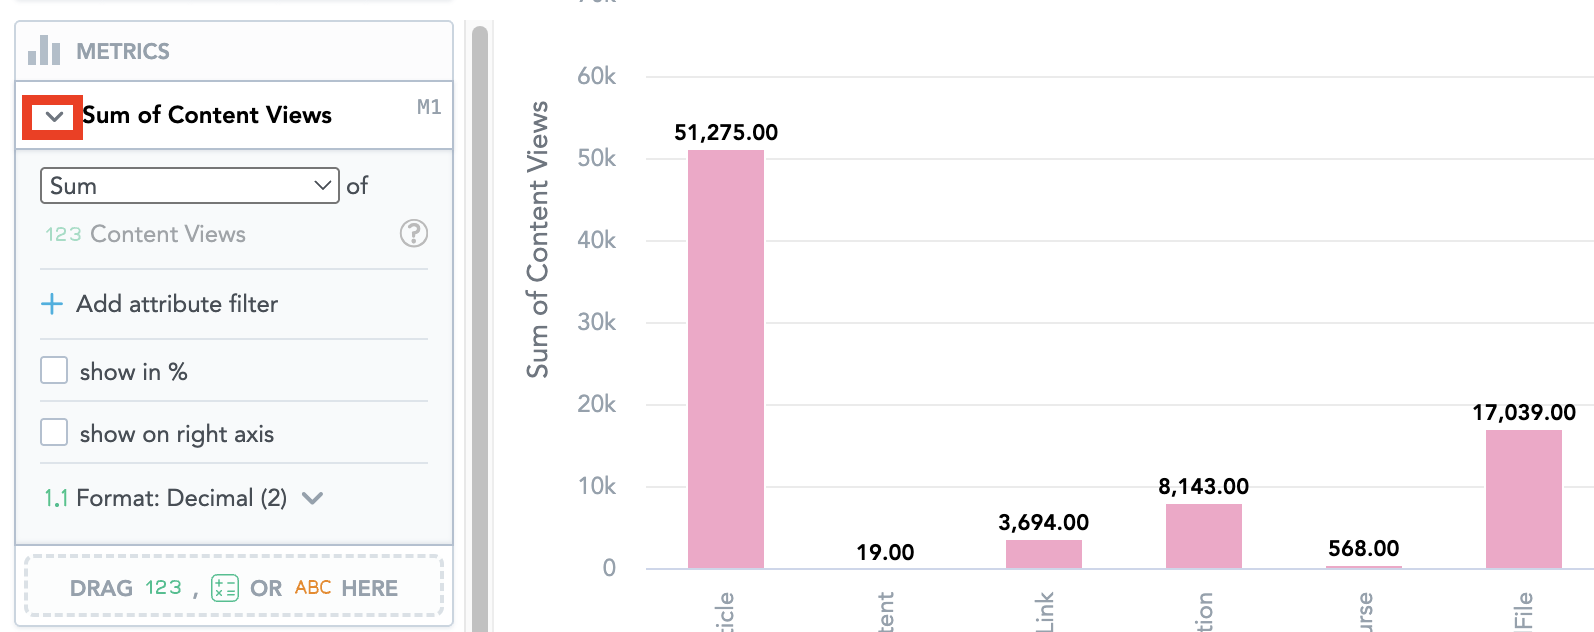Click the 123 fact icon in drop zone
Viewport: 1594px width, 632px height.
coord(163,588)
